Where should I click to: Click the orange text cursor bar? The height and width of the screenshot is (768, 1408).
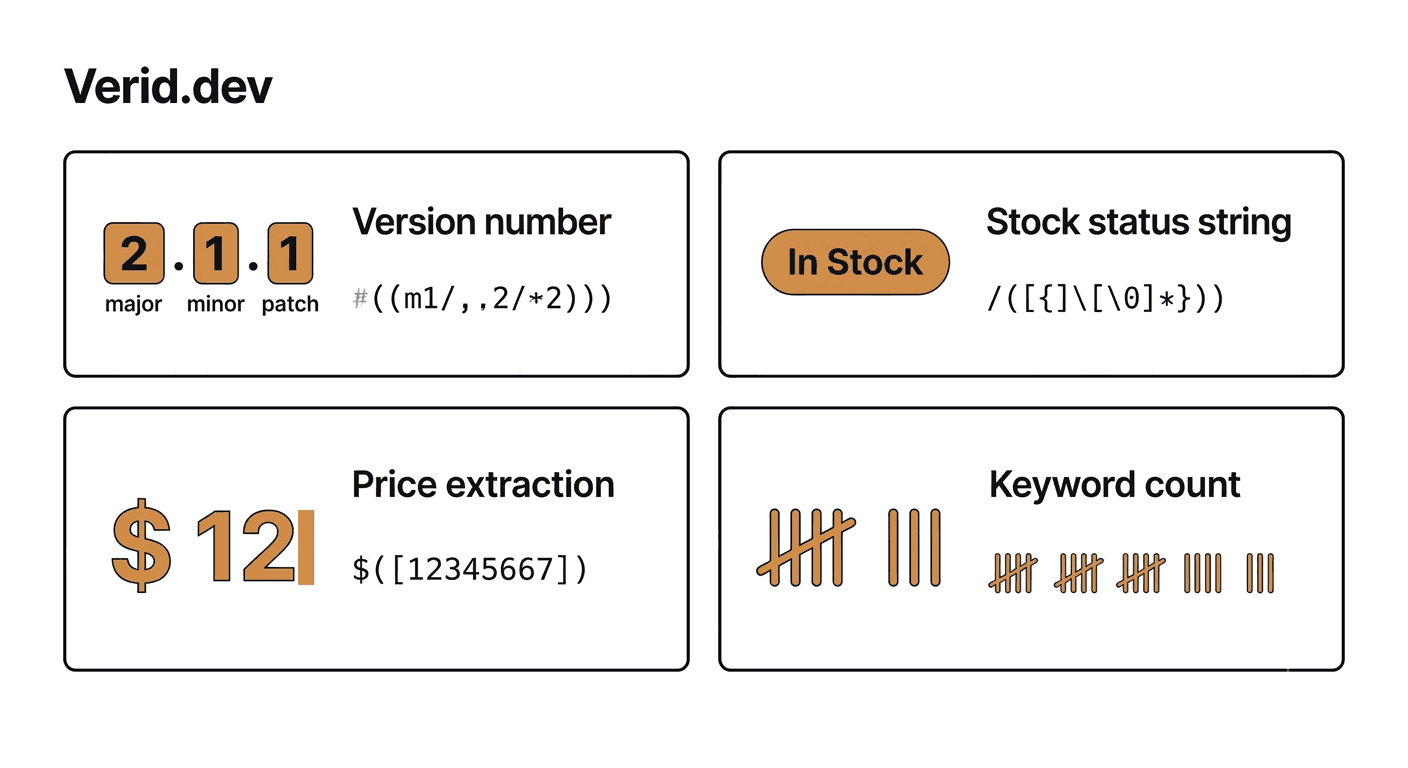pyautogui.click(x=306, y=546)
